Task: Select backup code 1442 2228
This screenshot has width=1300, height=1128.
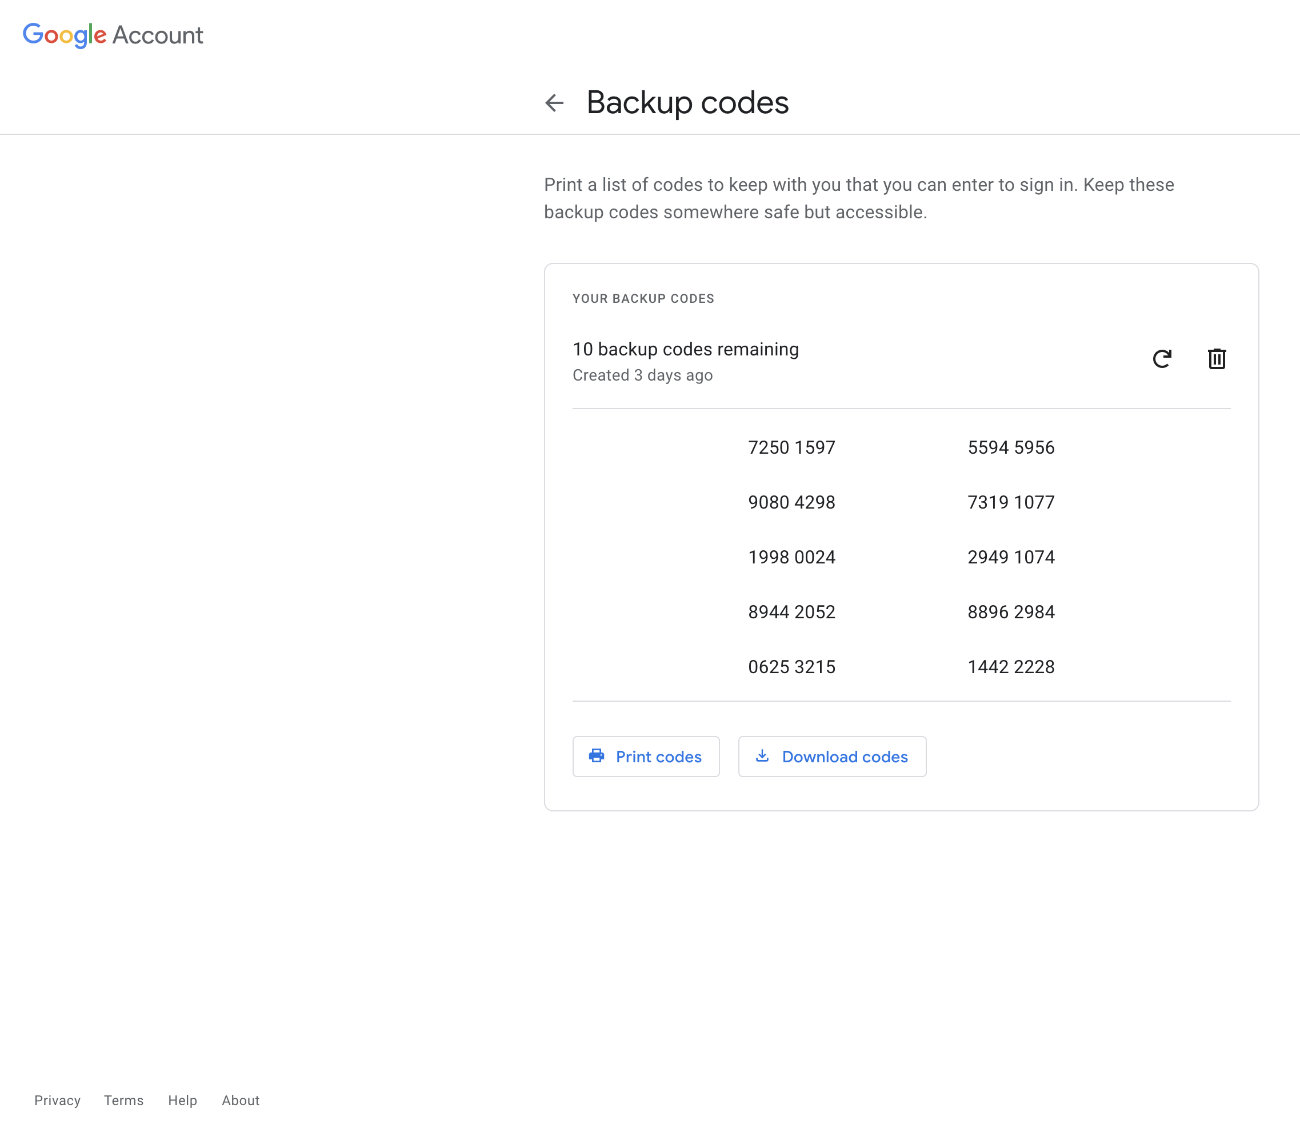Action: 1011,666
